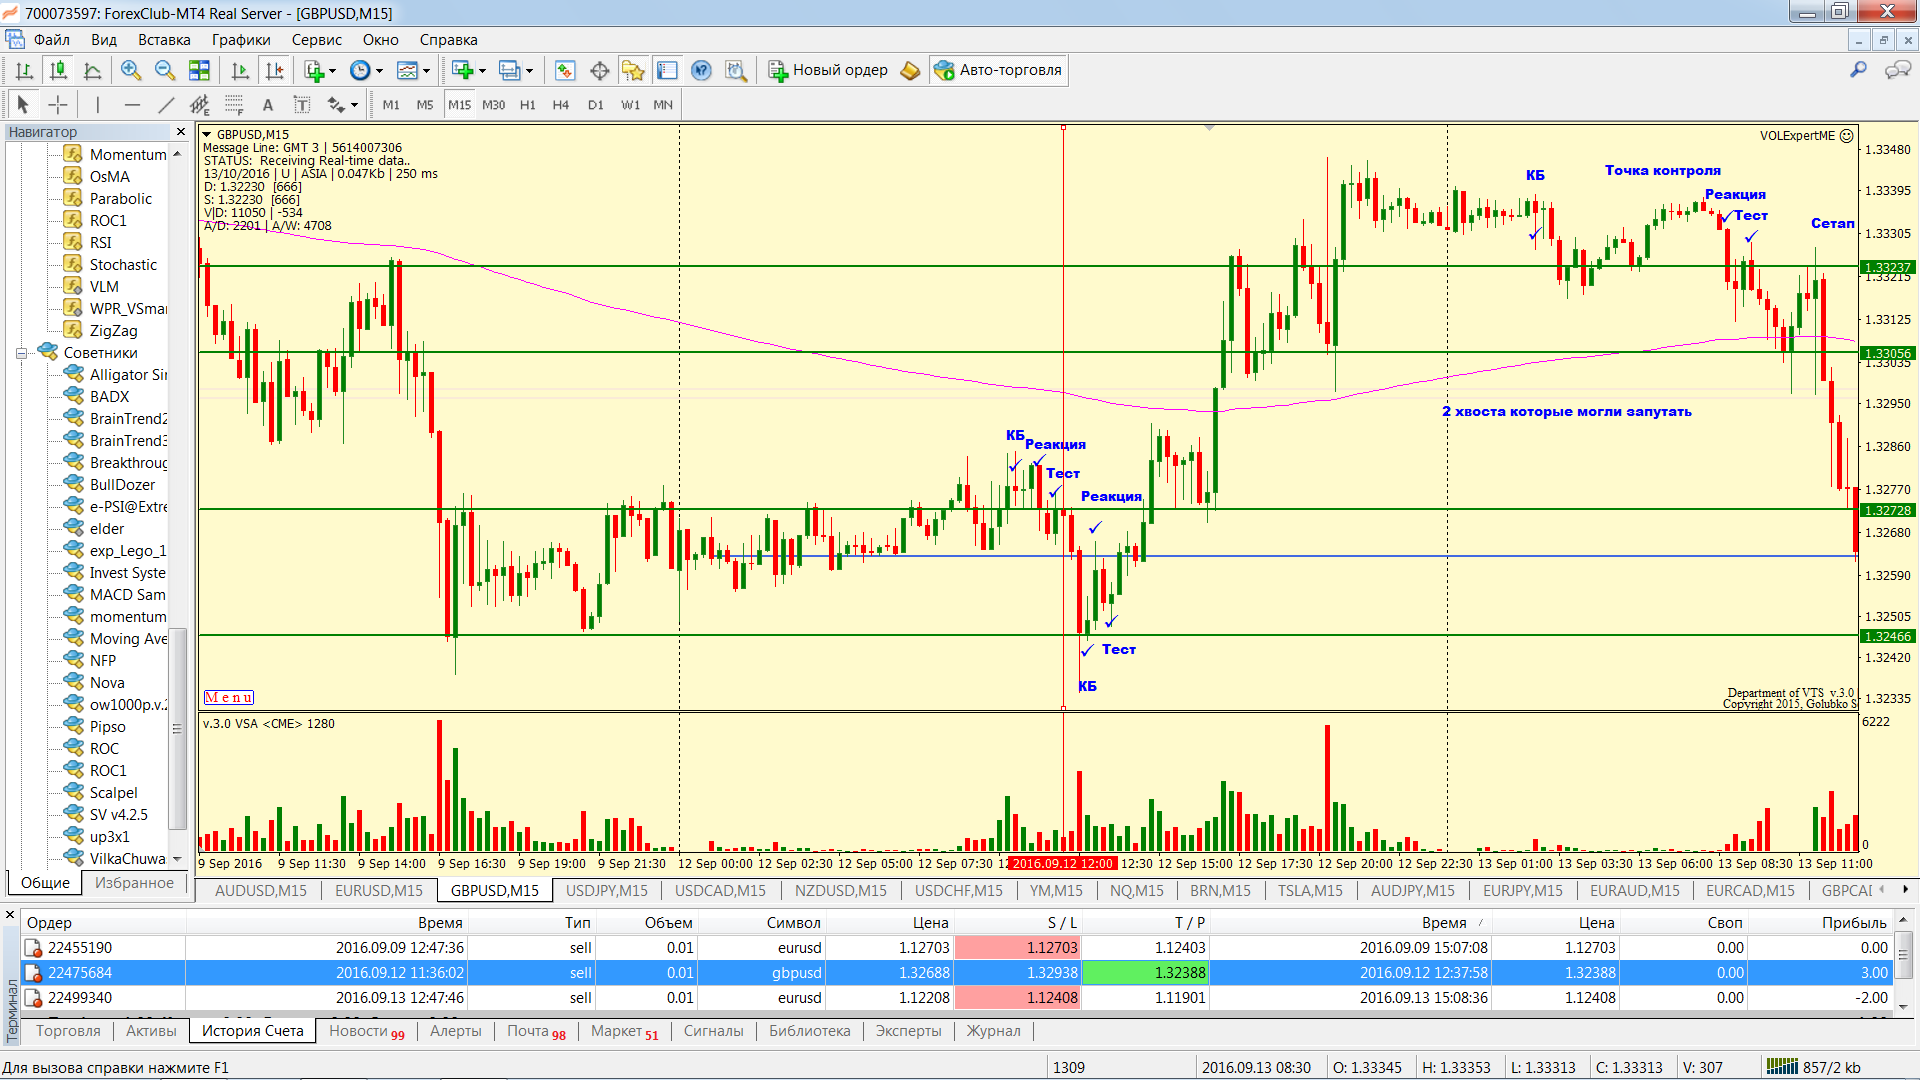The width and height of the screenshot is (1920, 1080).
Task: Select the trendline drawing tool
Action: [x=166, y=105]
